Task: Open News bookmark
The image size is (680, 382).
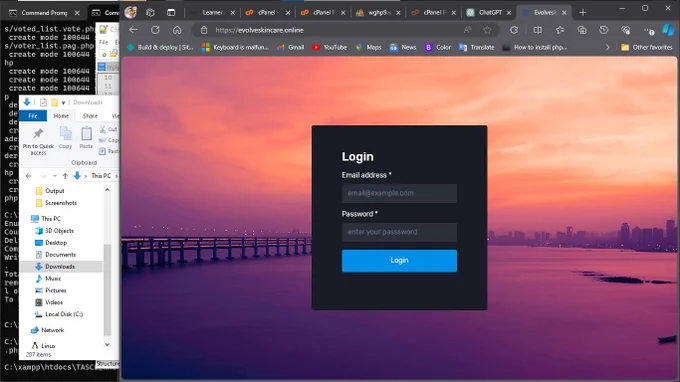Action: tap(403, 47)
